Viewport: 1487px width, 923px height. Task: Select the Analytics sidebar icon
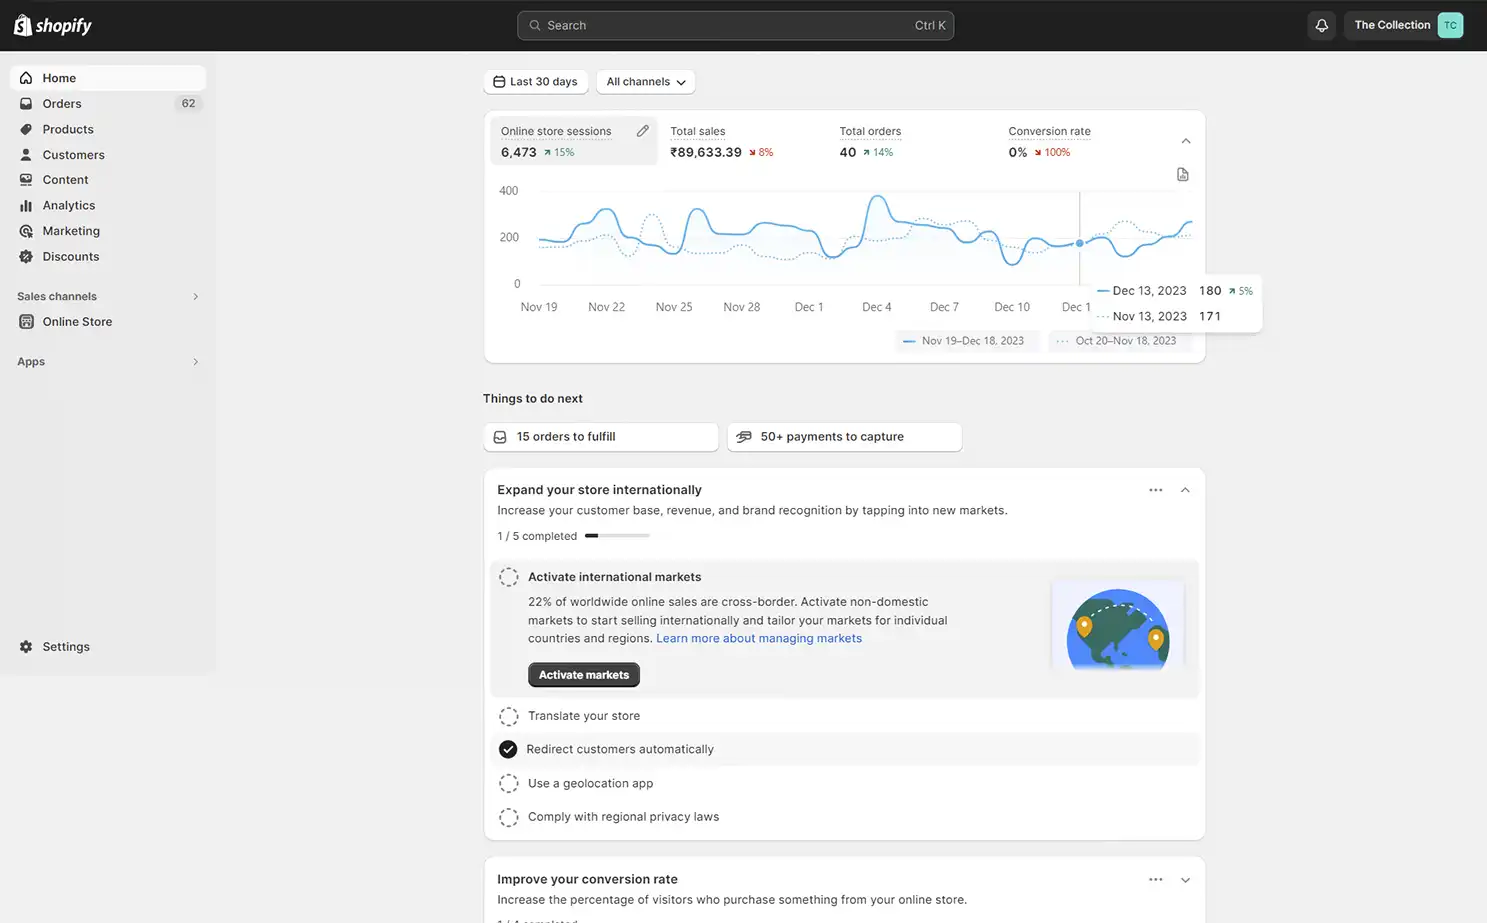pyautogui.click(x=25, y=205)
